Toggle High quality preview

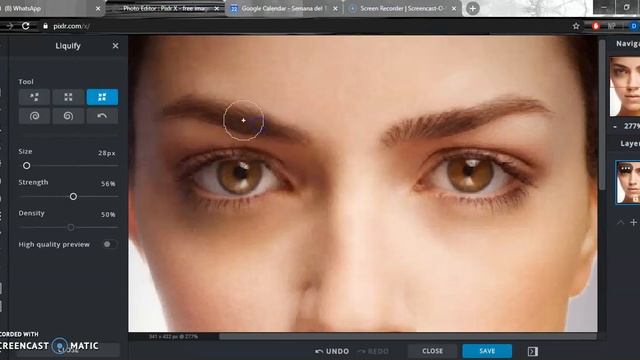109,244
